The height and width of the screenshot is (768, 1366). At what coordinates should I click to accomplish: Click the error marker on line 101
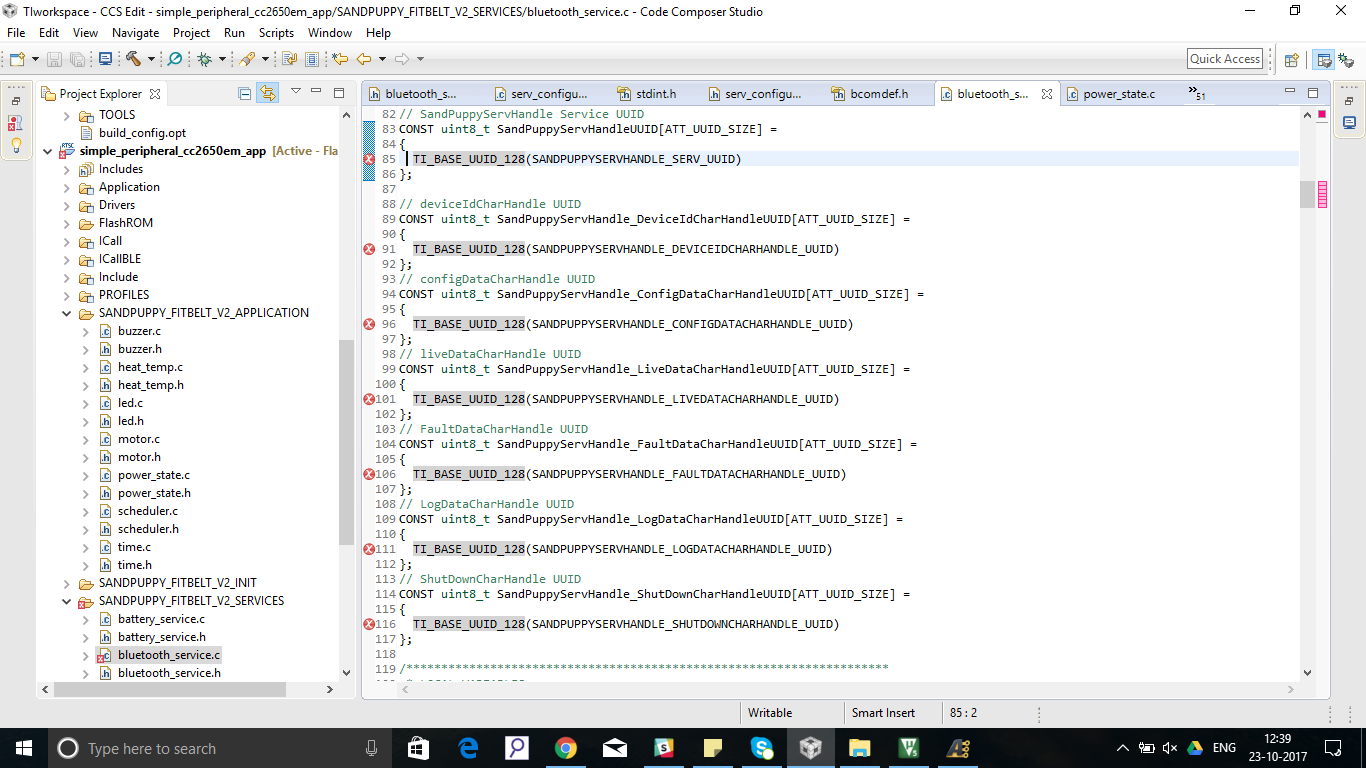coord(369,399)
